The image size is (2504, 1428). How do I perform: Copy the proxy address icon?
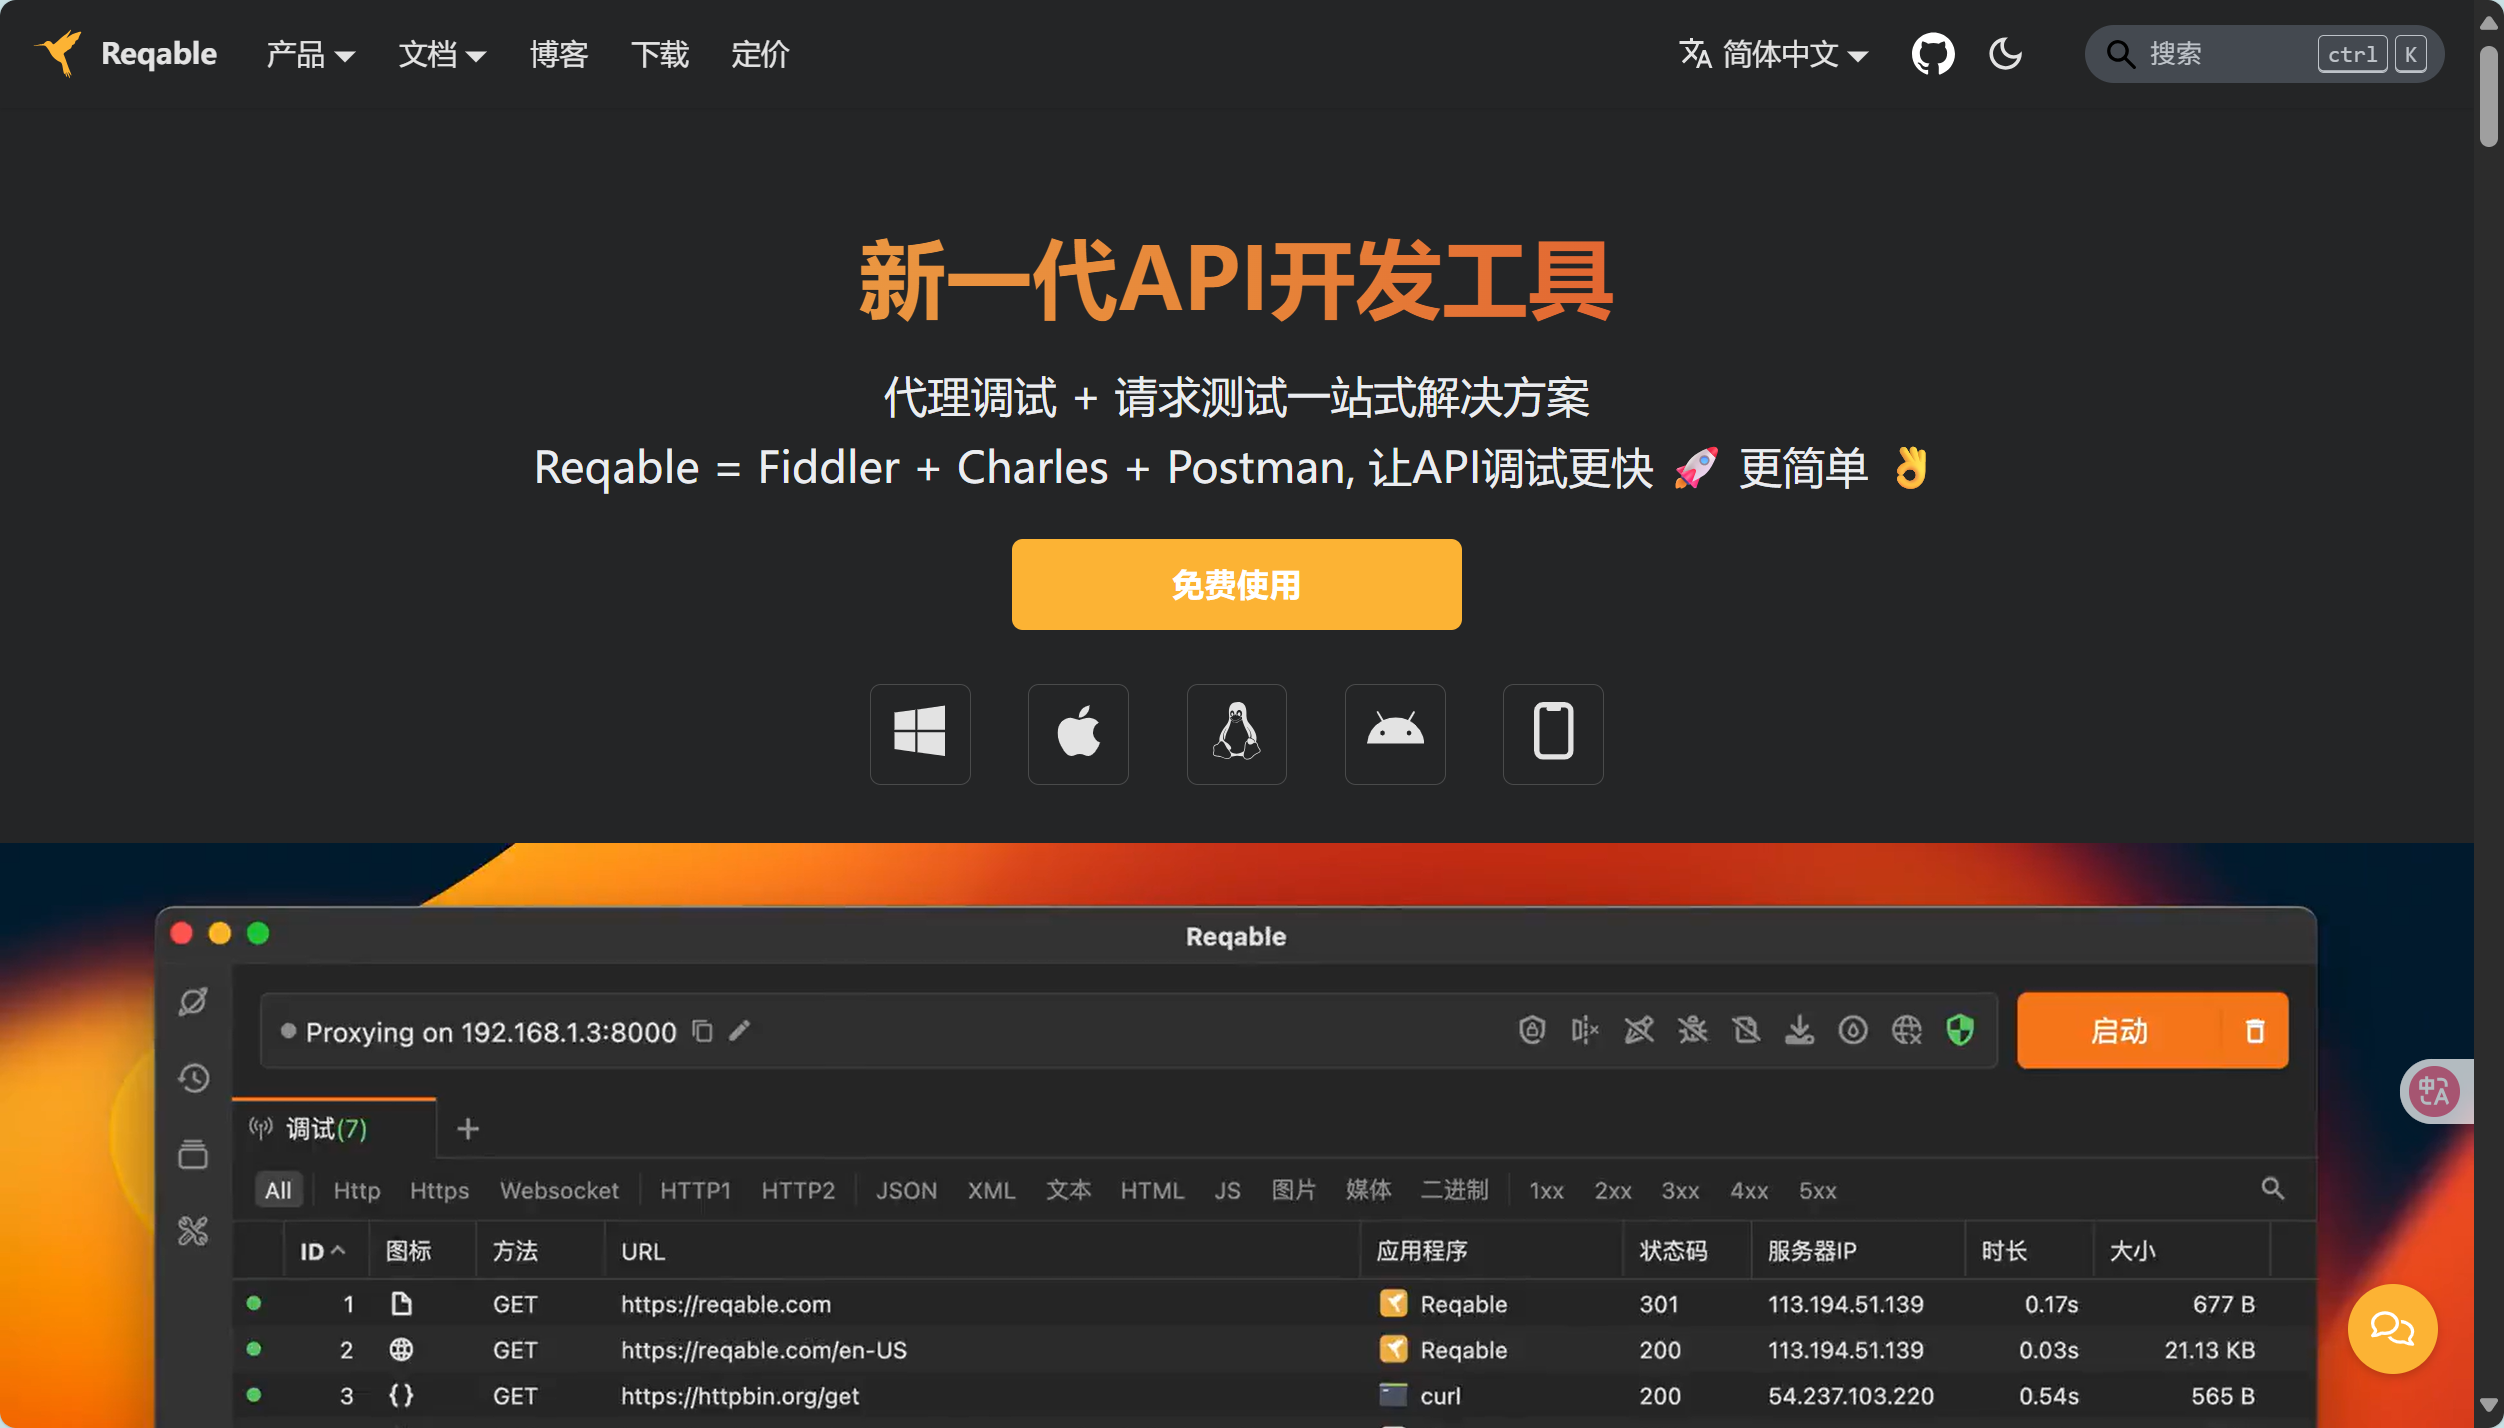[x=703, y=1030]
